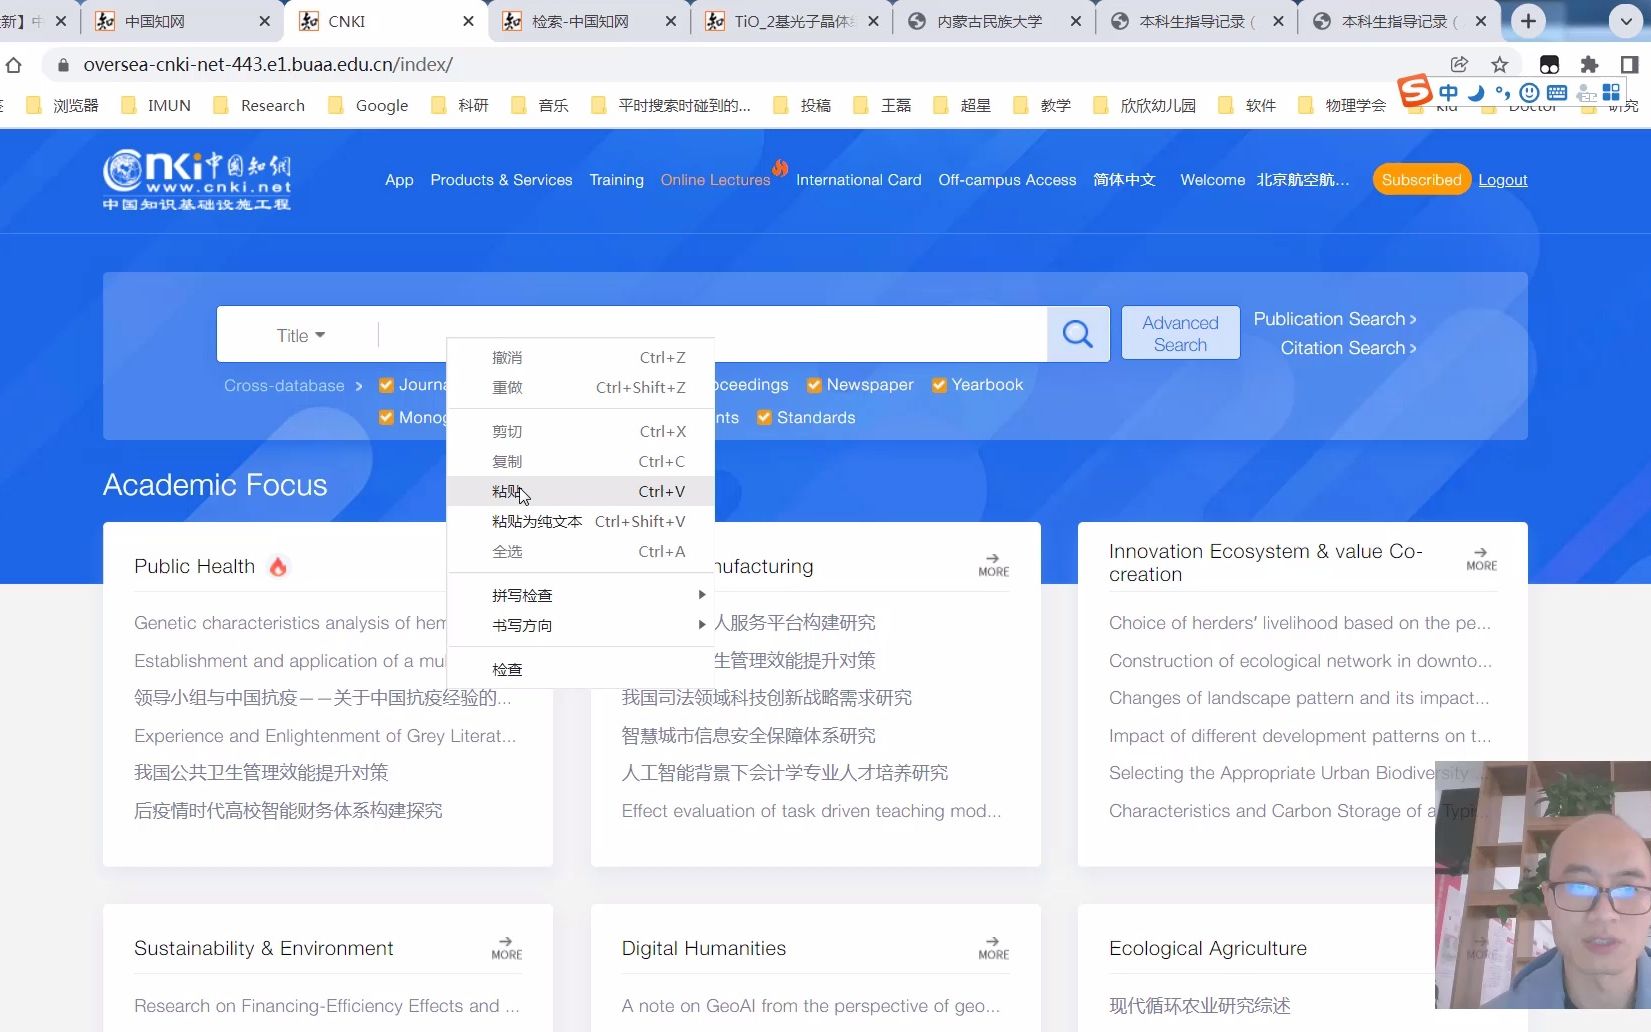Image resolution: width=1651 pixels, height=1032 pixels.
Task: Open browser tab search dropdown
Action: (1626, 21)
